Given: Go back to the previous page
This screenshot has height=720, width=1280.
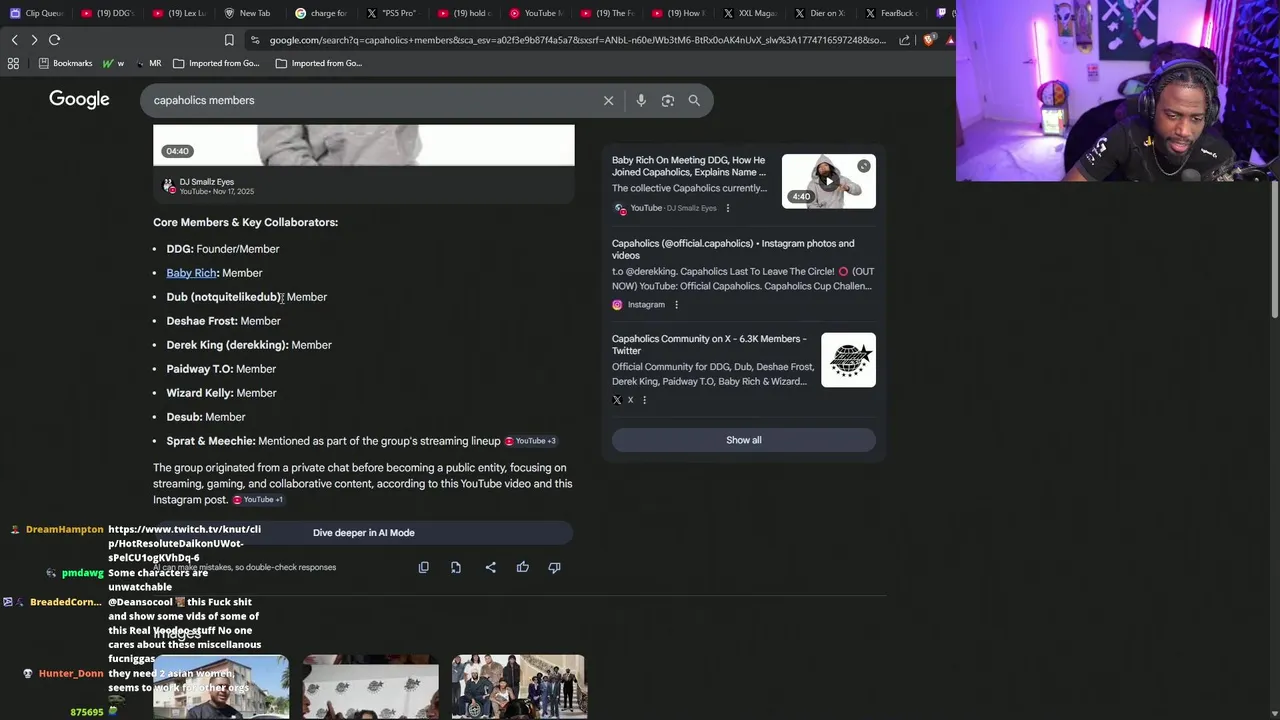Looking at the screenshot, I should pyautogui.click(x=14, y=40).
